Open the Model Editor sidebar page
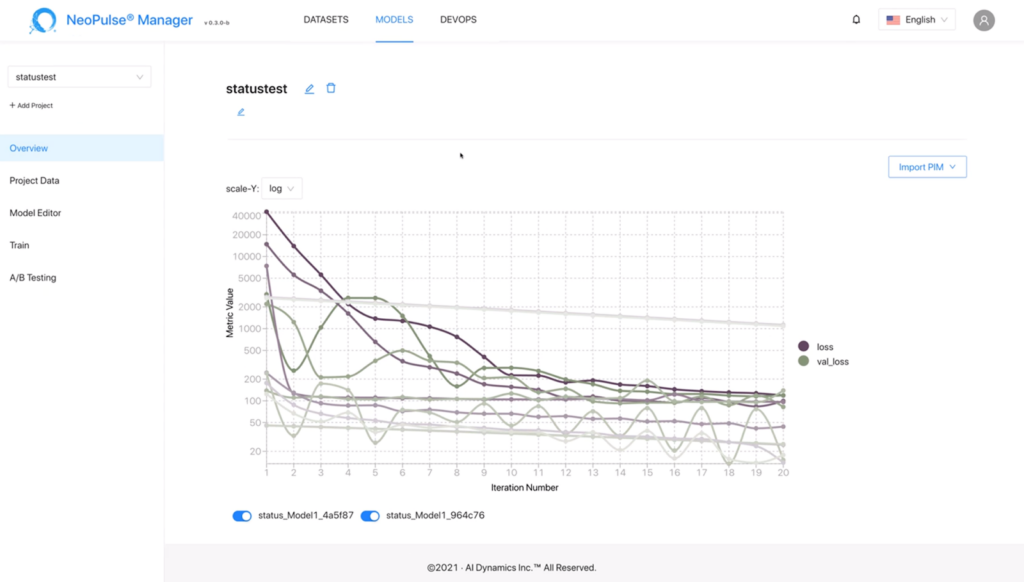This screenshot has width=1024, height=582. pos(35,213)
